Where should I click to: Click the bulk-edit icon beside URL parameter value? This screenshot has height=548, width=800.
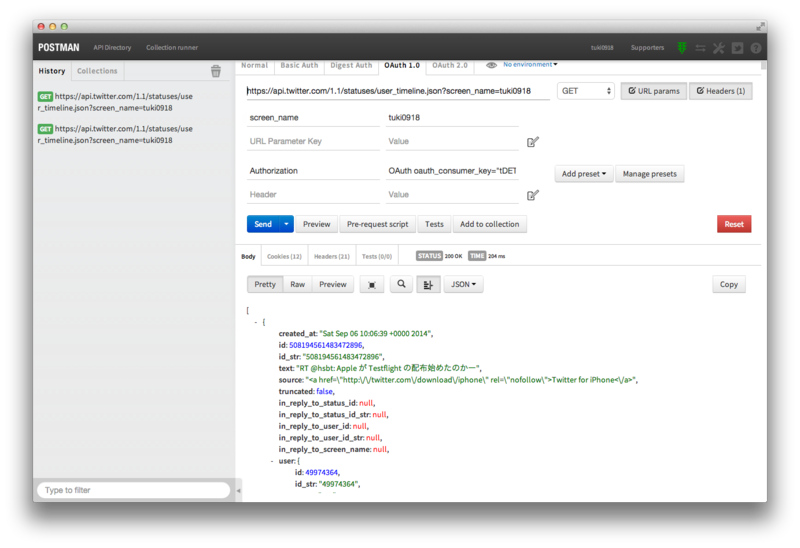(x=533, y=142)
